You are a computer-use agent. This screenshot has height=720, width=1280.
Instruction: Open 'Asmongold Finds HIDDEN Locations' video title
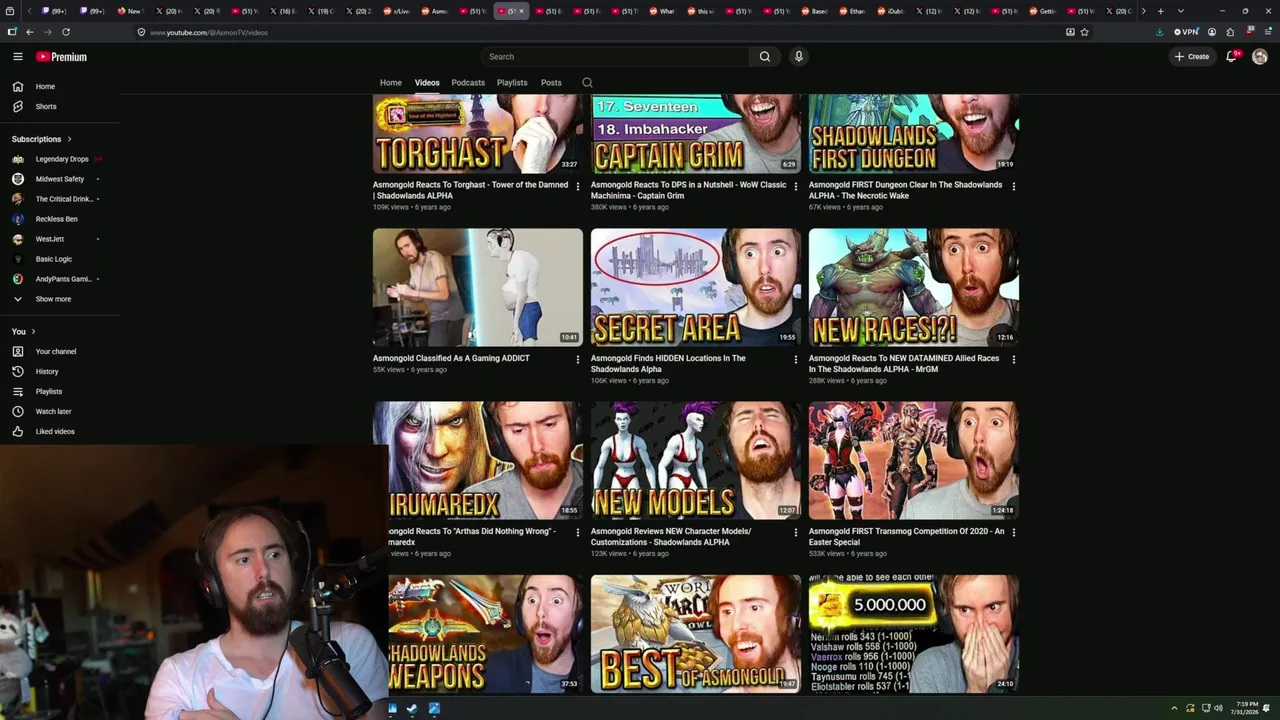(668, 364)
